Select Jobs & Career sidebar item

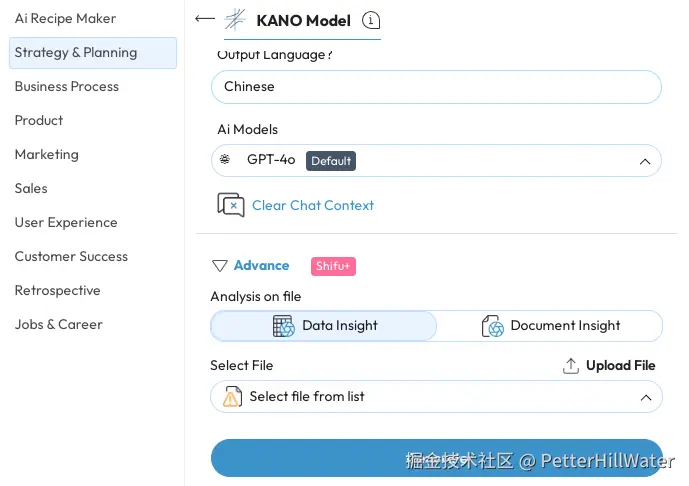click(59, 325)
